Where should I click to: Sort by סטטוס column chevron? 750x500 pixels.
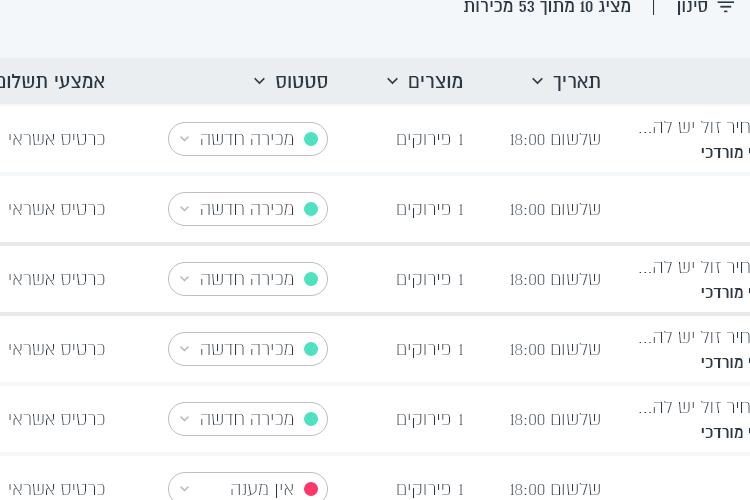tap(259, 81)
